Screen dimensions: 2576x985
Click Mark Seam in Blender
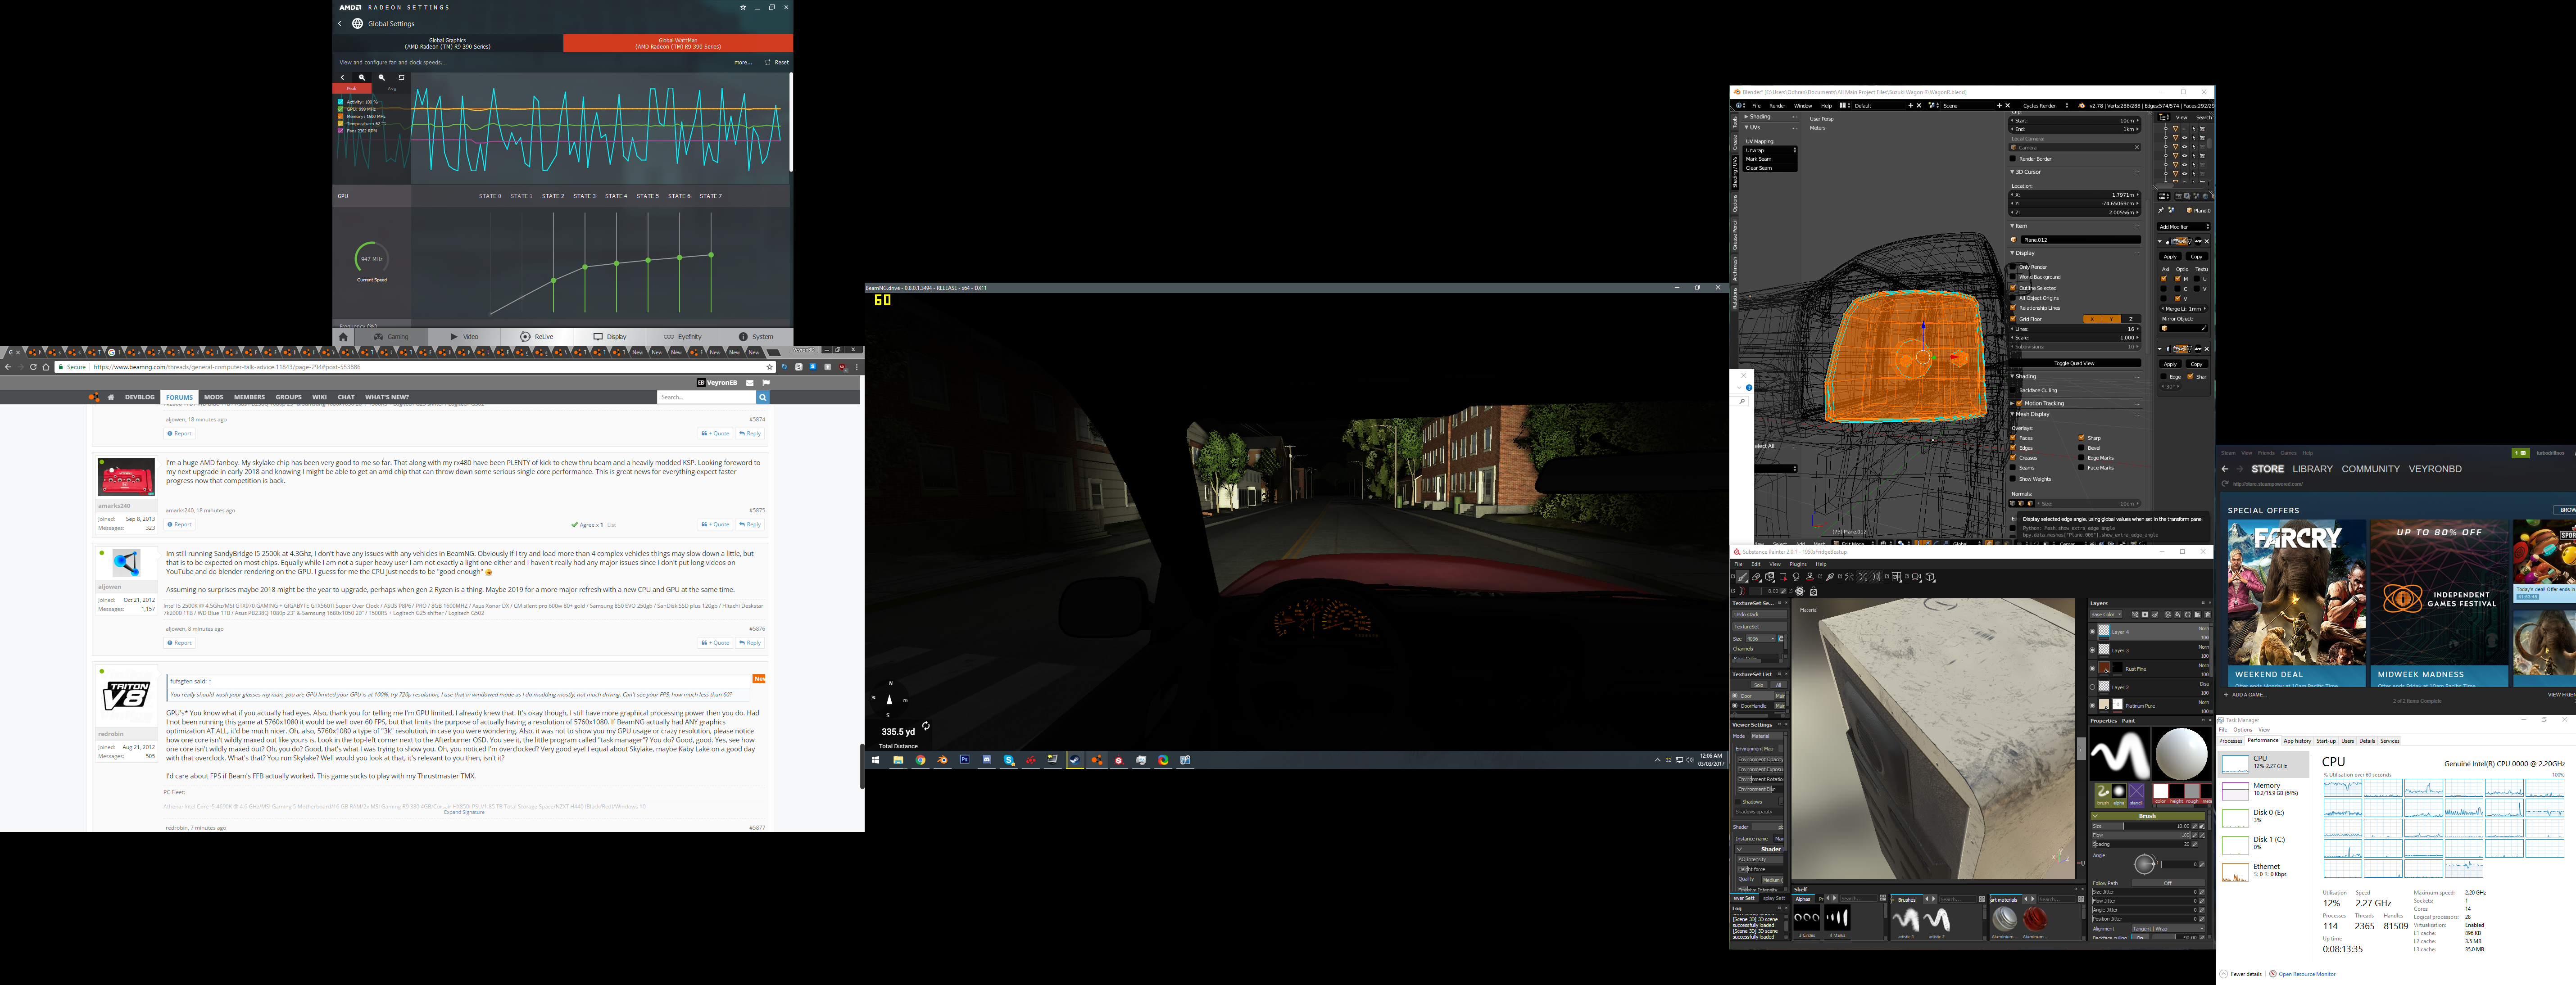(x=1770, y=159)
